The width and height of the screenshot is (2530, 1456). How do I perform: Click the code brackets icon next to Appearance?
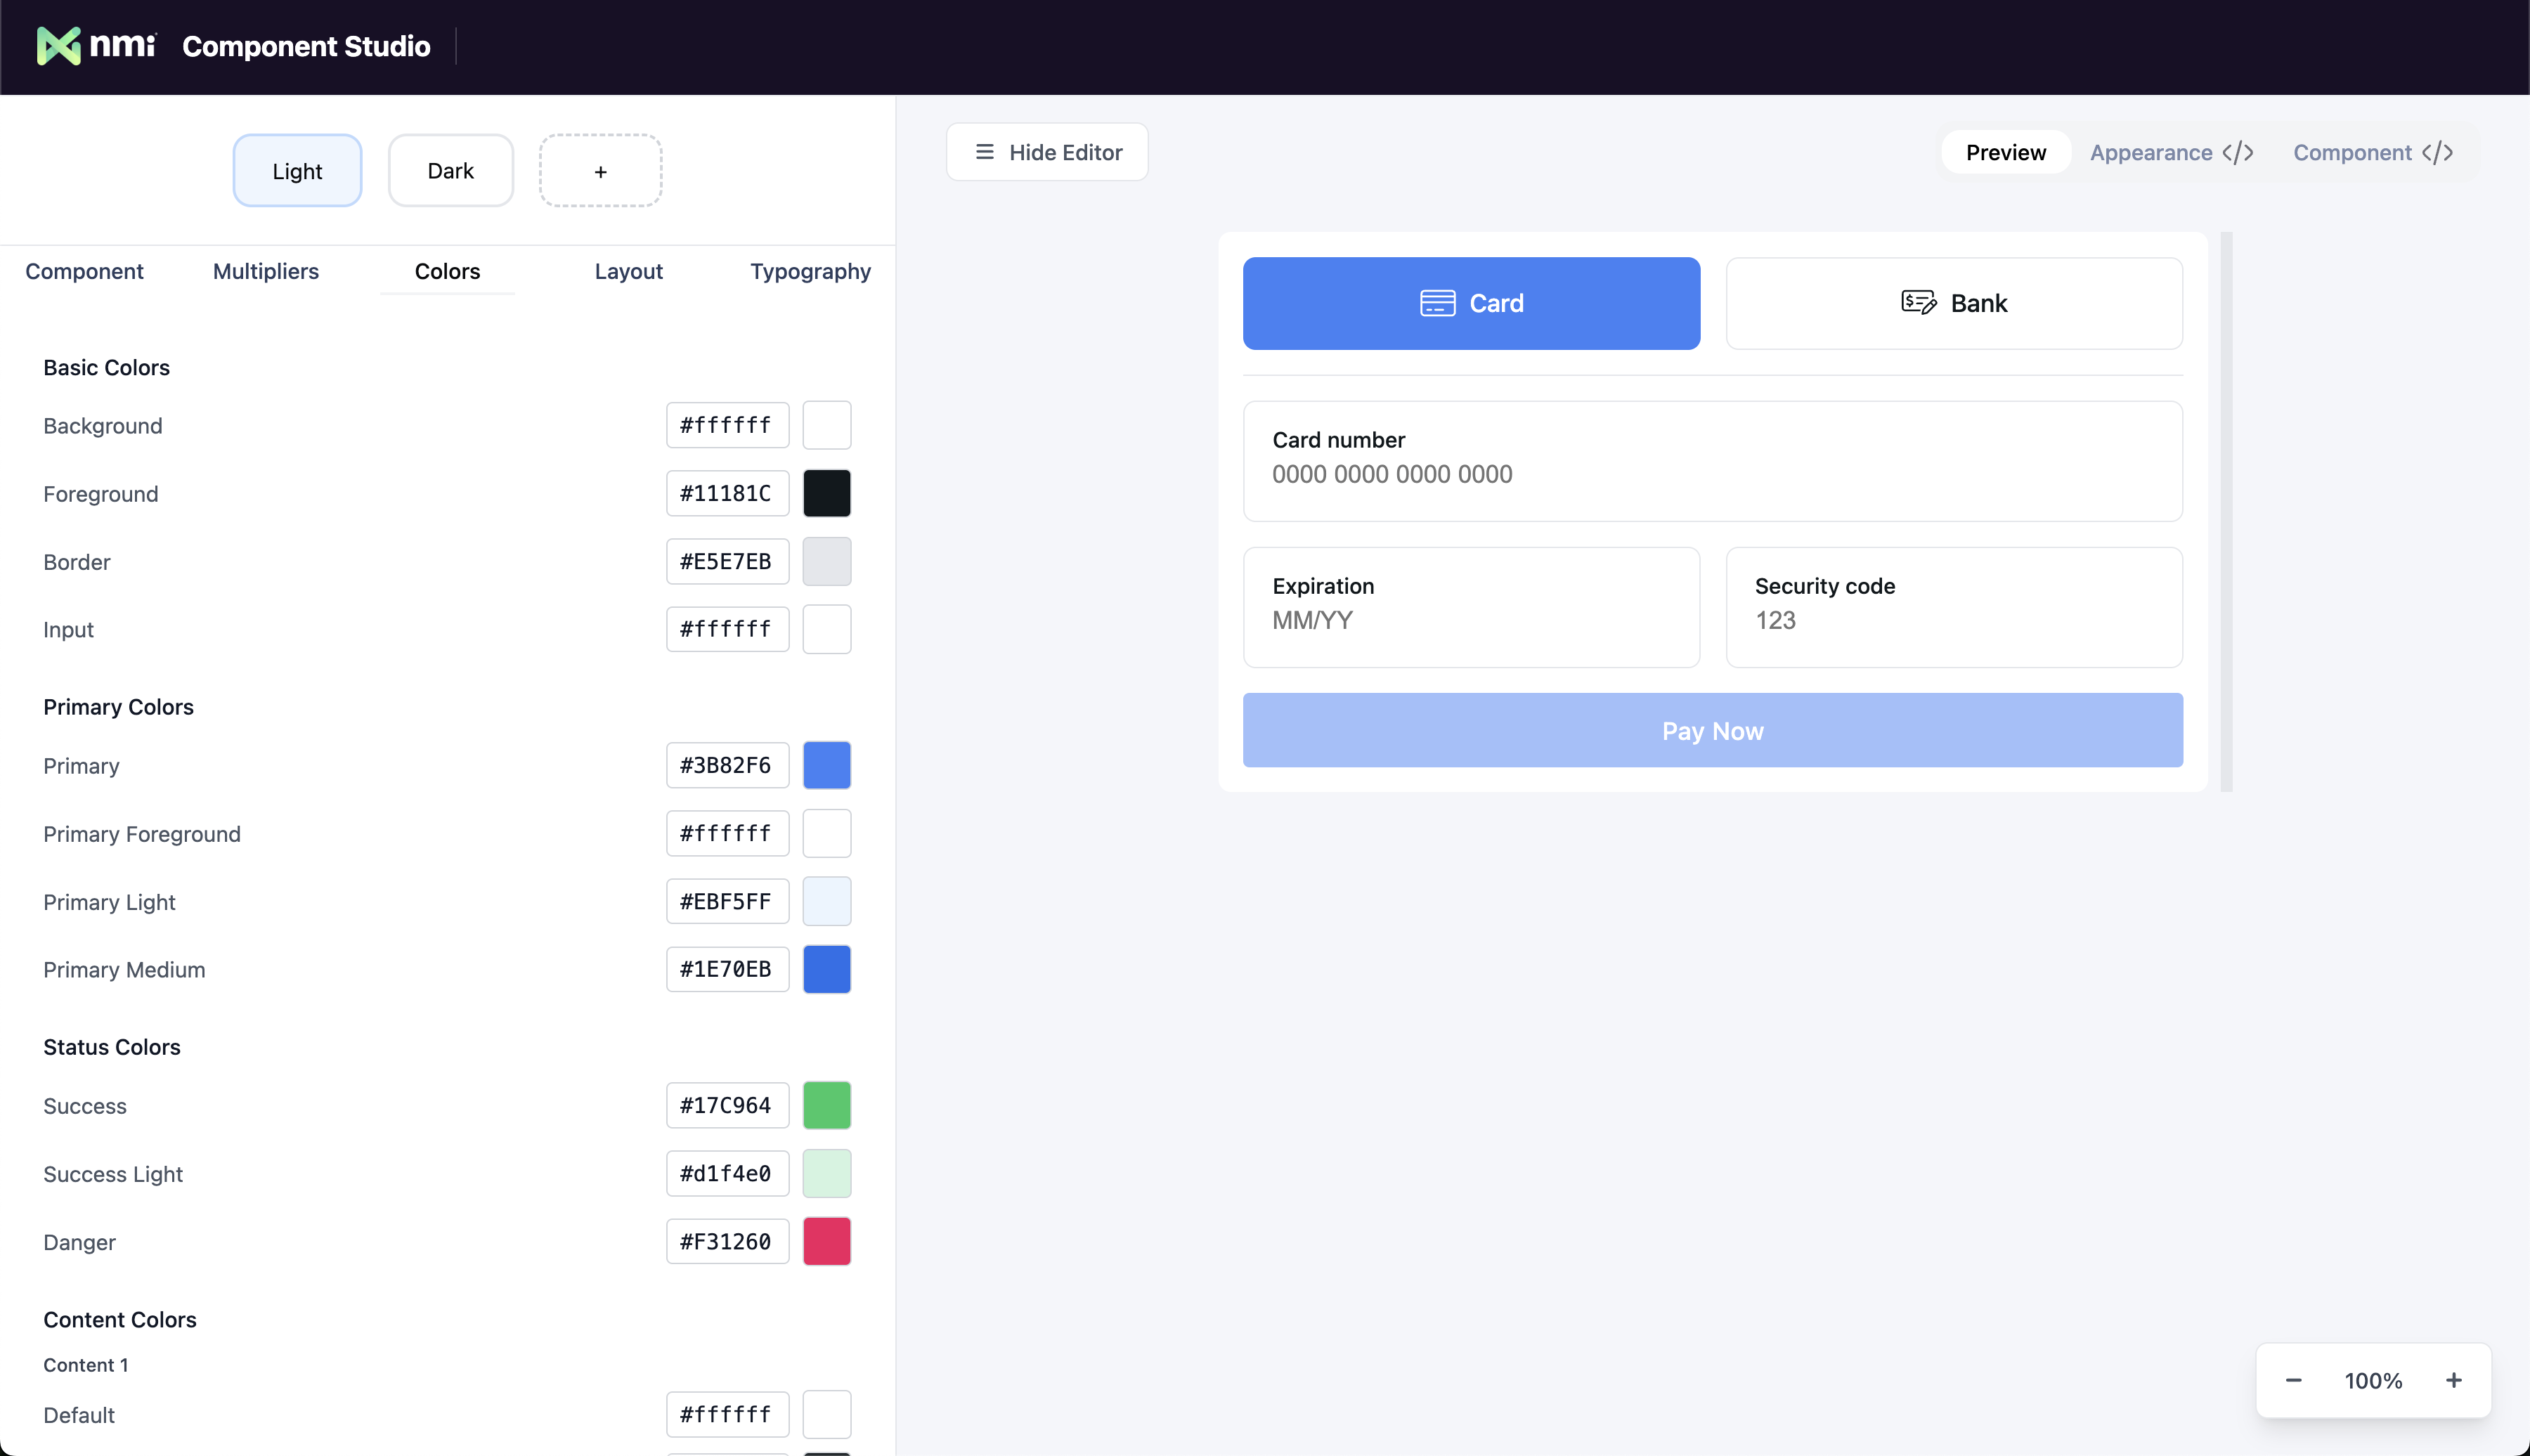coord(2237,153)
